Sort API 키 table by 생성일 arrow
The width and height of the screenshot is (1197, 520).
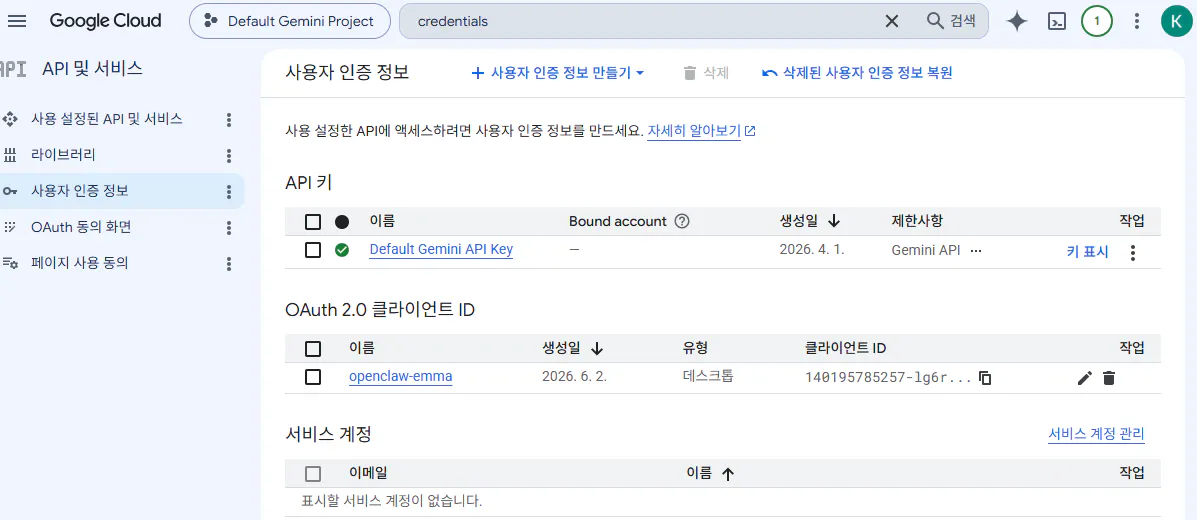pos(834,221)
